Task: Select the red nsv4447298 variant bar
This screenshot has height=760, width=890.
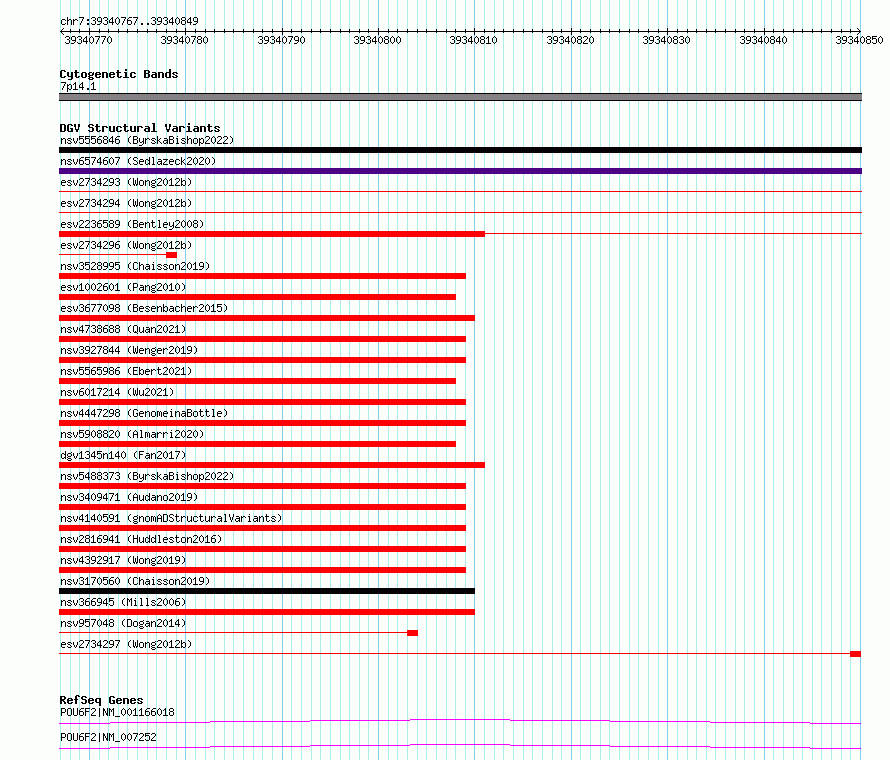Action: tap(262, 423)
